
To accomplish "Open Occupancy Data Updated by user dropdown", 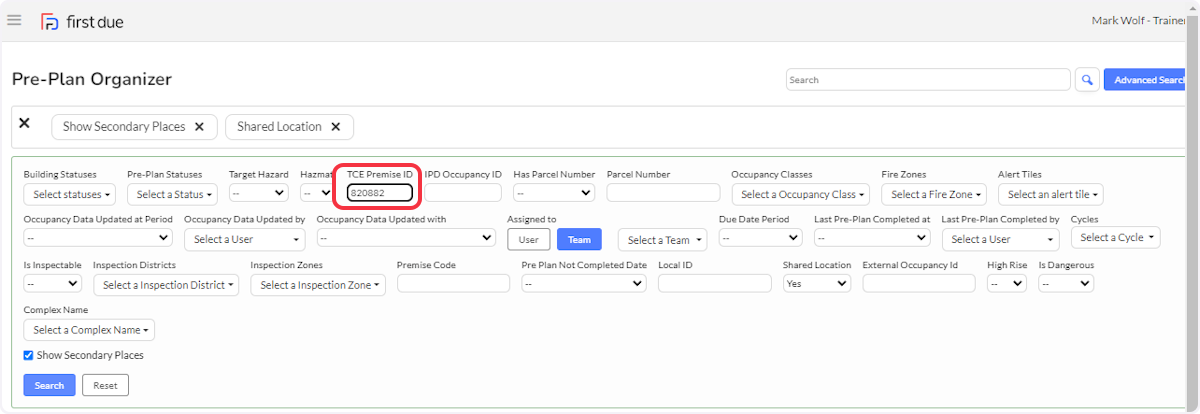I will point(244,239).
